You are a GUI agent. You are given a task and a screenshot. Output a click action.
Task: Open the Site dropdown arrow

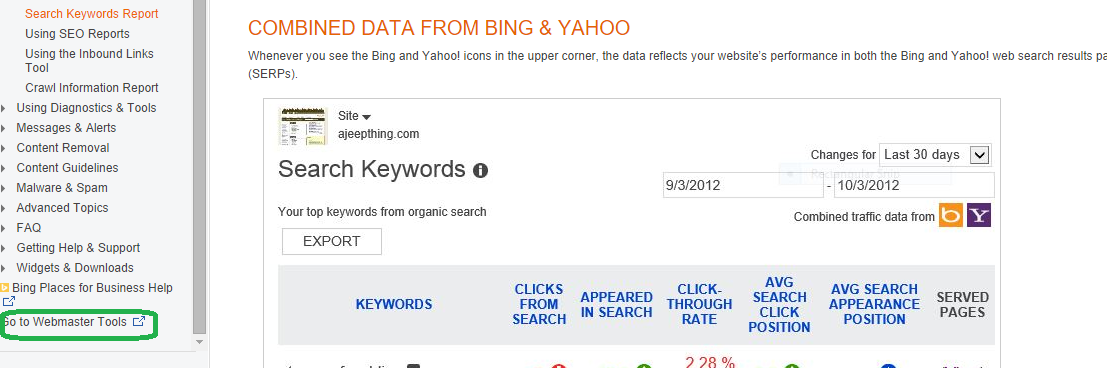click(x=366, y=117)
